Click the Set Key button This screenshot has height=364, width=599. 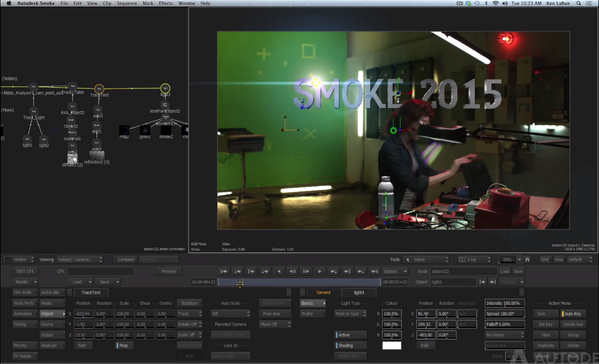[545, 324]
